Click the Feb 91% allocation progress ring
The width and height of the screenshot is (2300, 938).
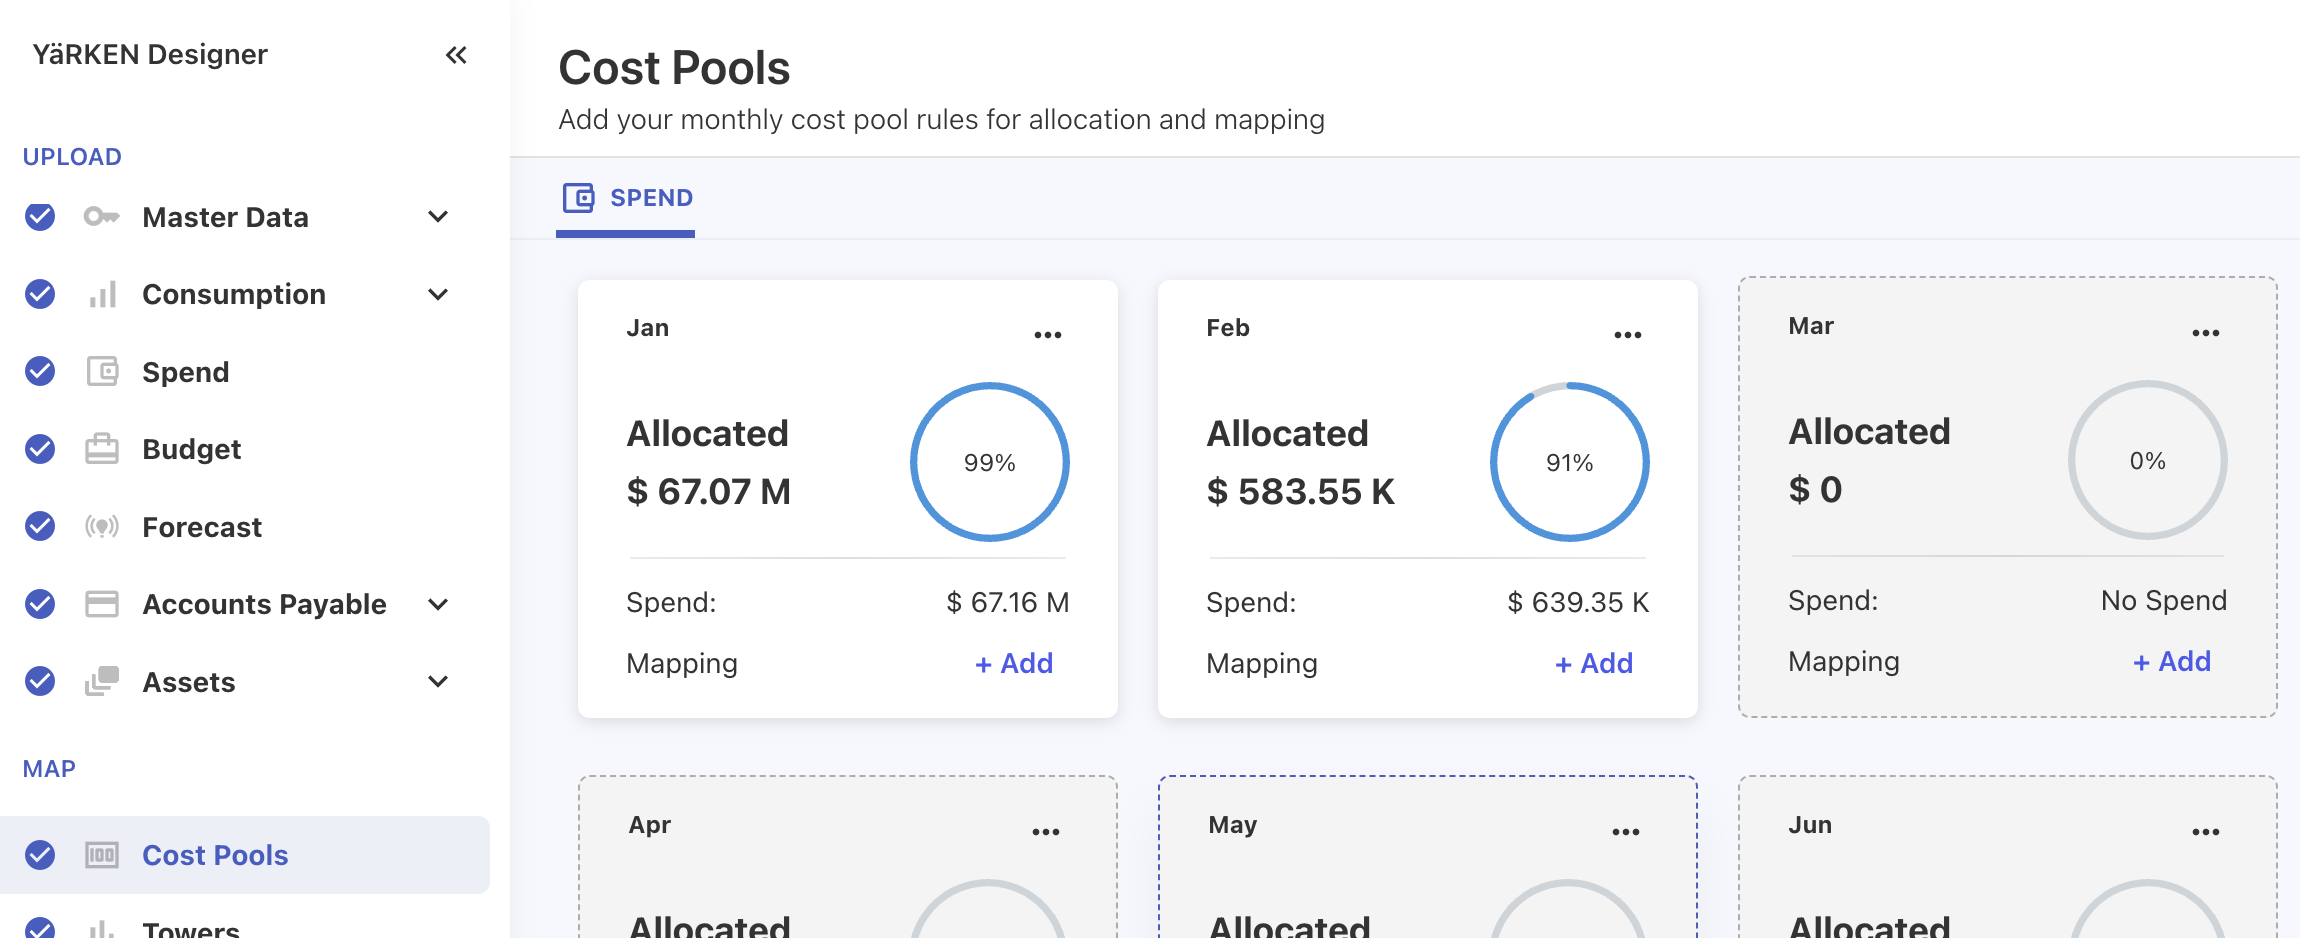click(1569, 462)
